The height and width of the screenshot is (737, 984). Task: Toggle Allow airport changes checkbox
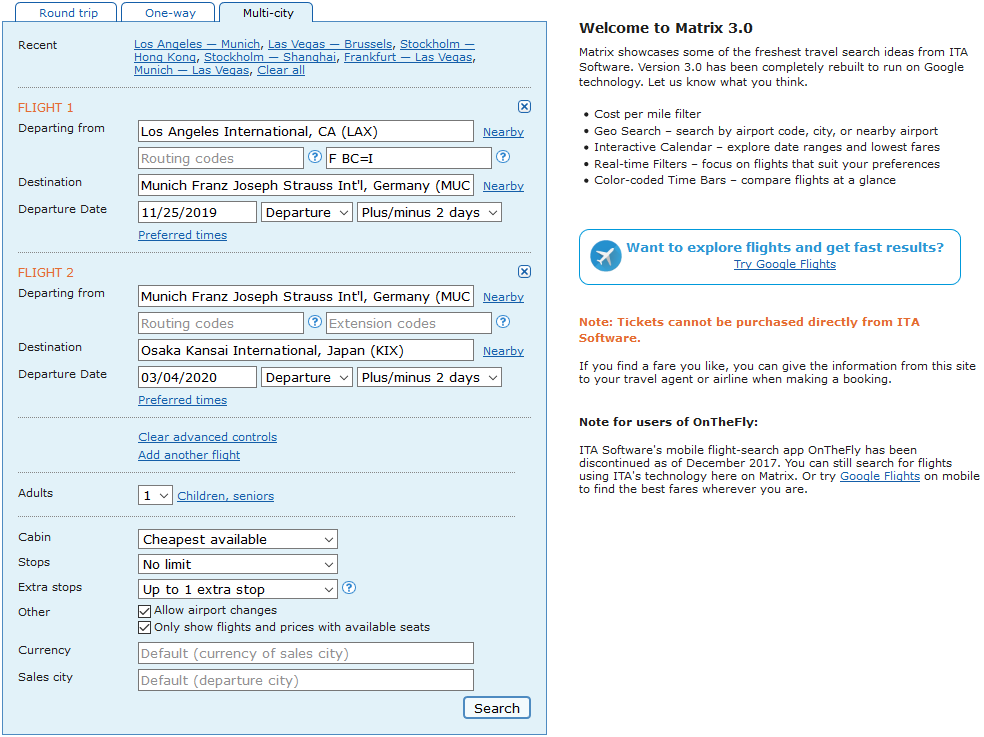[x=144, y=611]
